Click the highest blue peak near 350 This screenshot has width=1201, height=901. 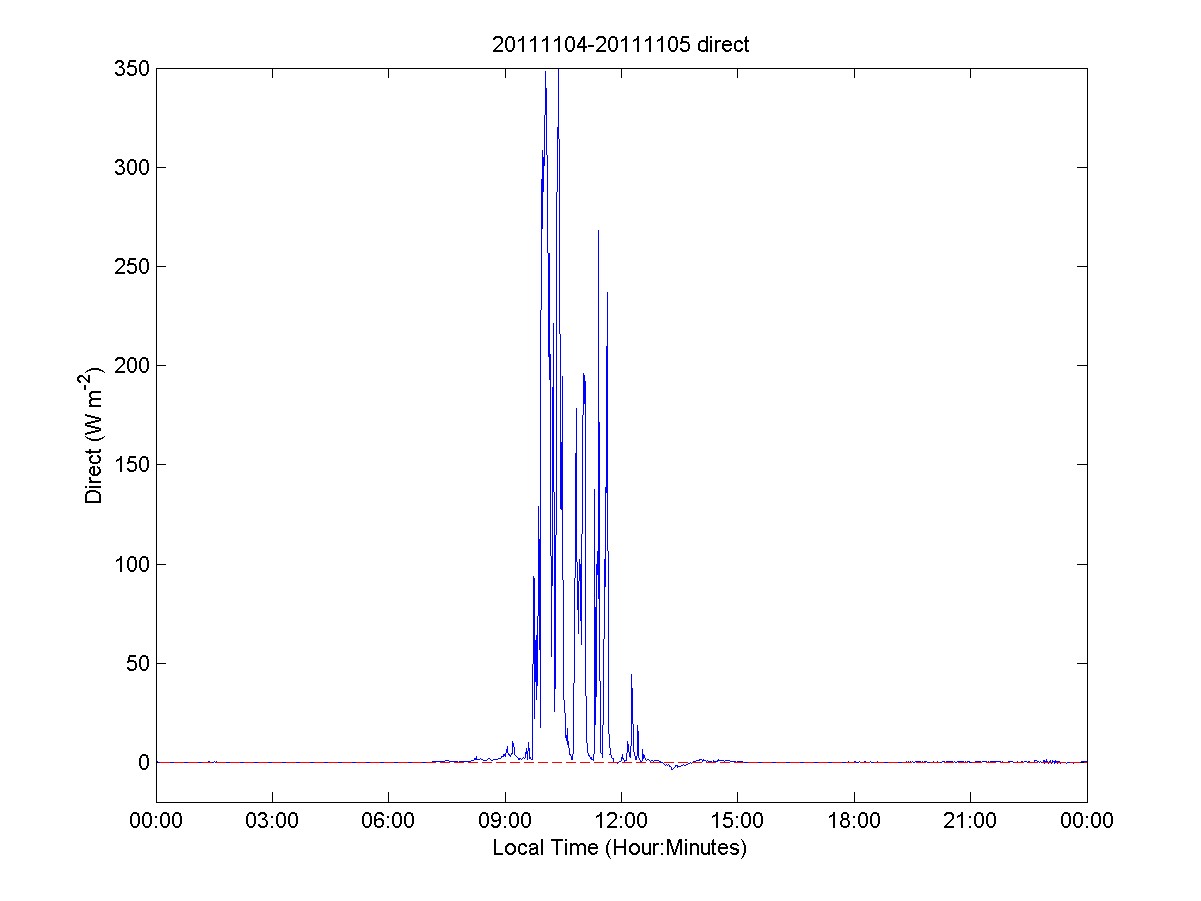click(558, 72)
